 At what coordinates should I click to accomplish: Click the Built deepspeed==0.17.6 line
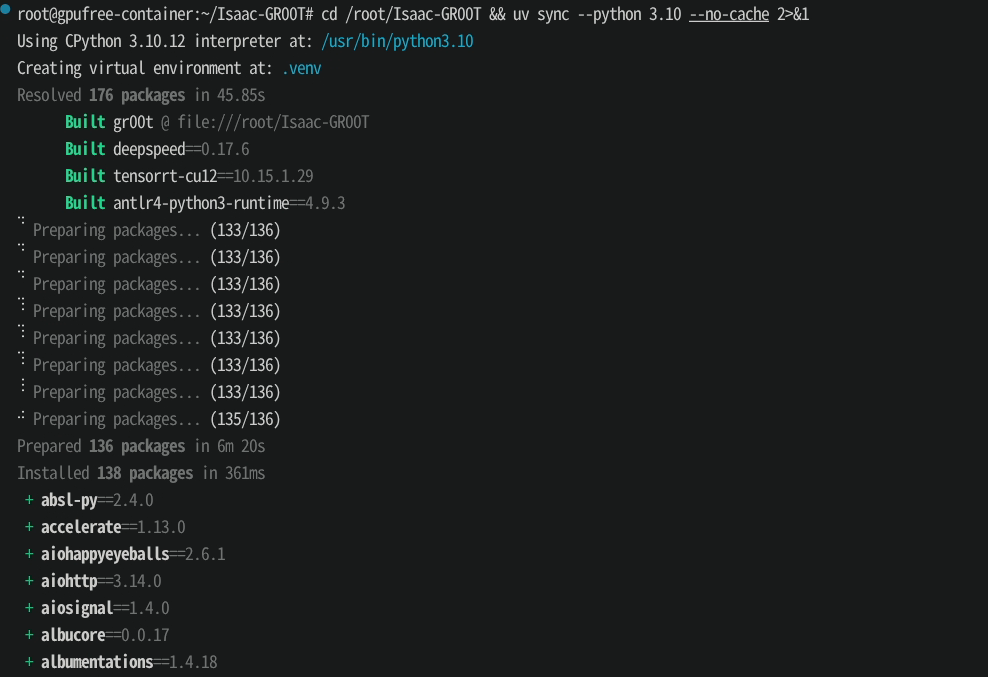pos(157,149)
